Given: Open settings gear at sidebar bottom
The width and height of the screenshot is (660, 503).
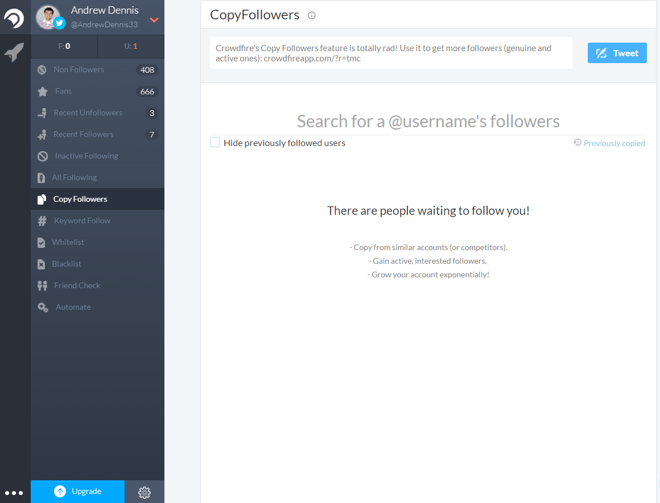Looking at the screenshot, I should 144,492.
